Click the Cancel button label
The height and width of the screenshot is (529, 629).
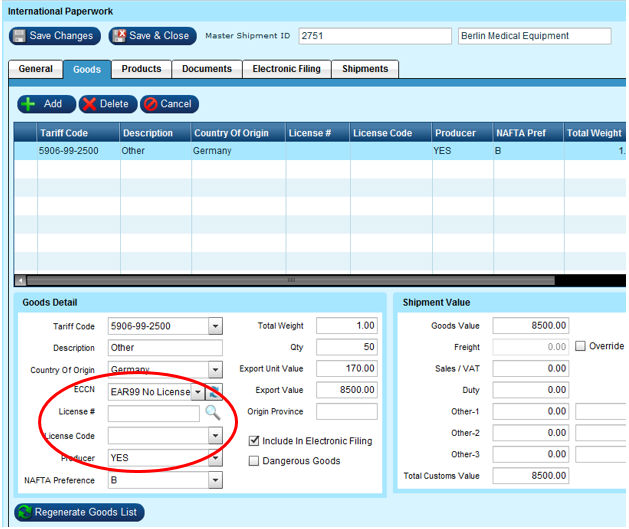click(176, 104)
